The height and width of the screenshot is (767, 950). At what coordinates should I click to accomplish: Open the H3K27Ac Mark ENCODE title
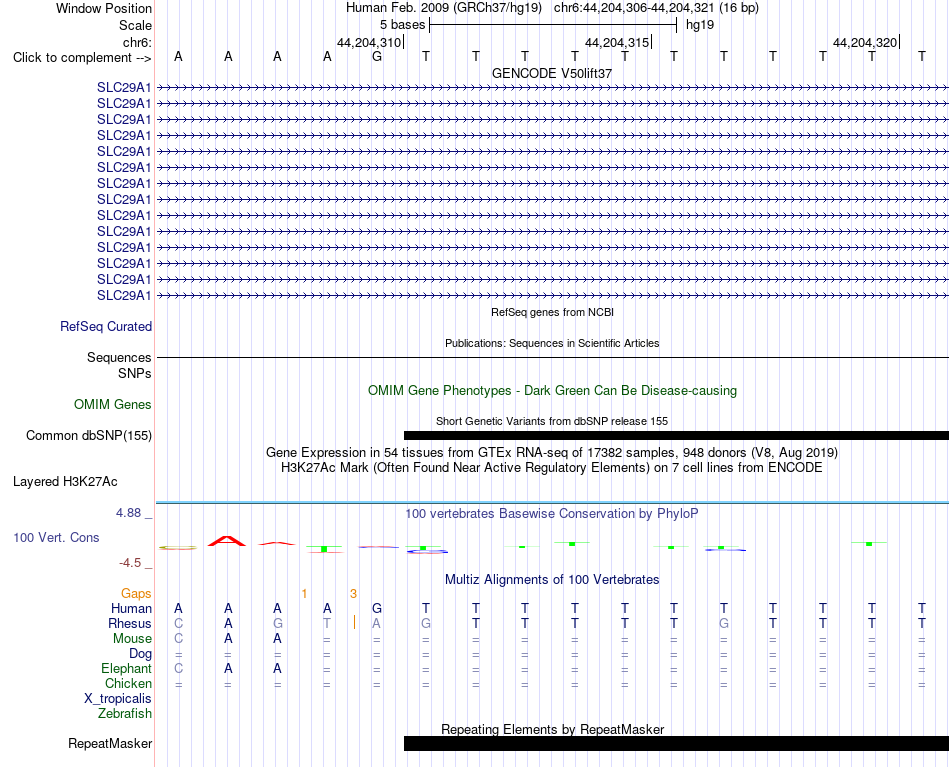pyautogui.click(x=552, y=468)
